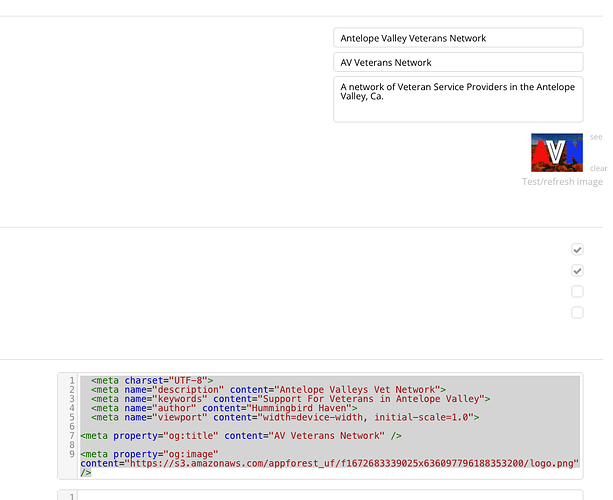Check the fourth, bottom-most checkbox
This screenshot has width=613, height=500.
(577, 313)
